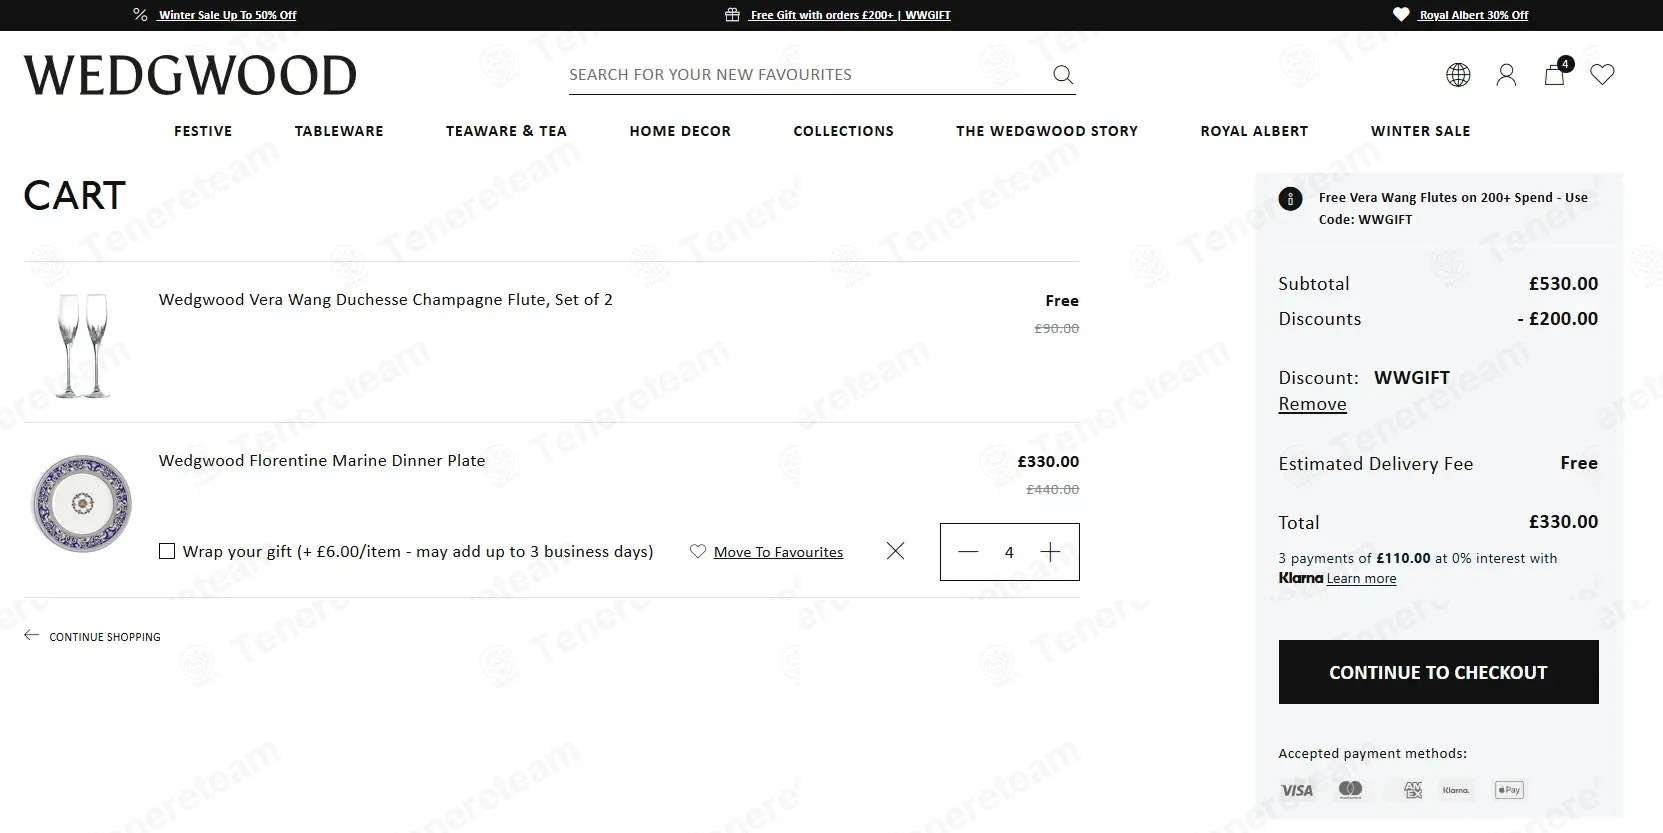Click the American Express payment icon
The height and width of the screenshot is (833, 1663).
coord(1412,790)
